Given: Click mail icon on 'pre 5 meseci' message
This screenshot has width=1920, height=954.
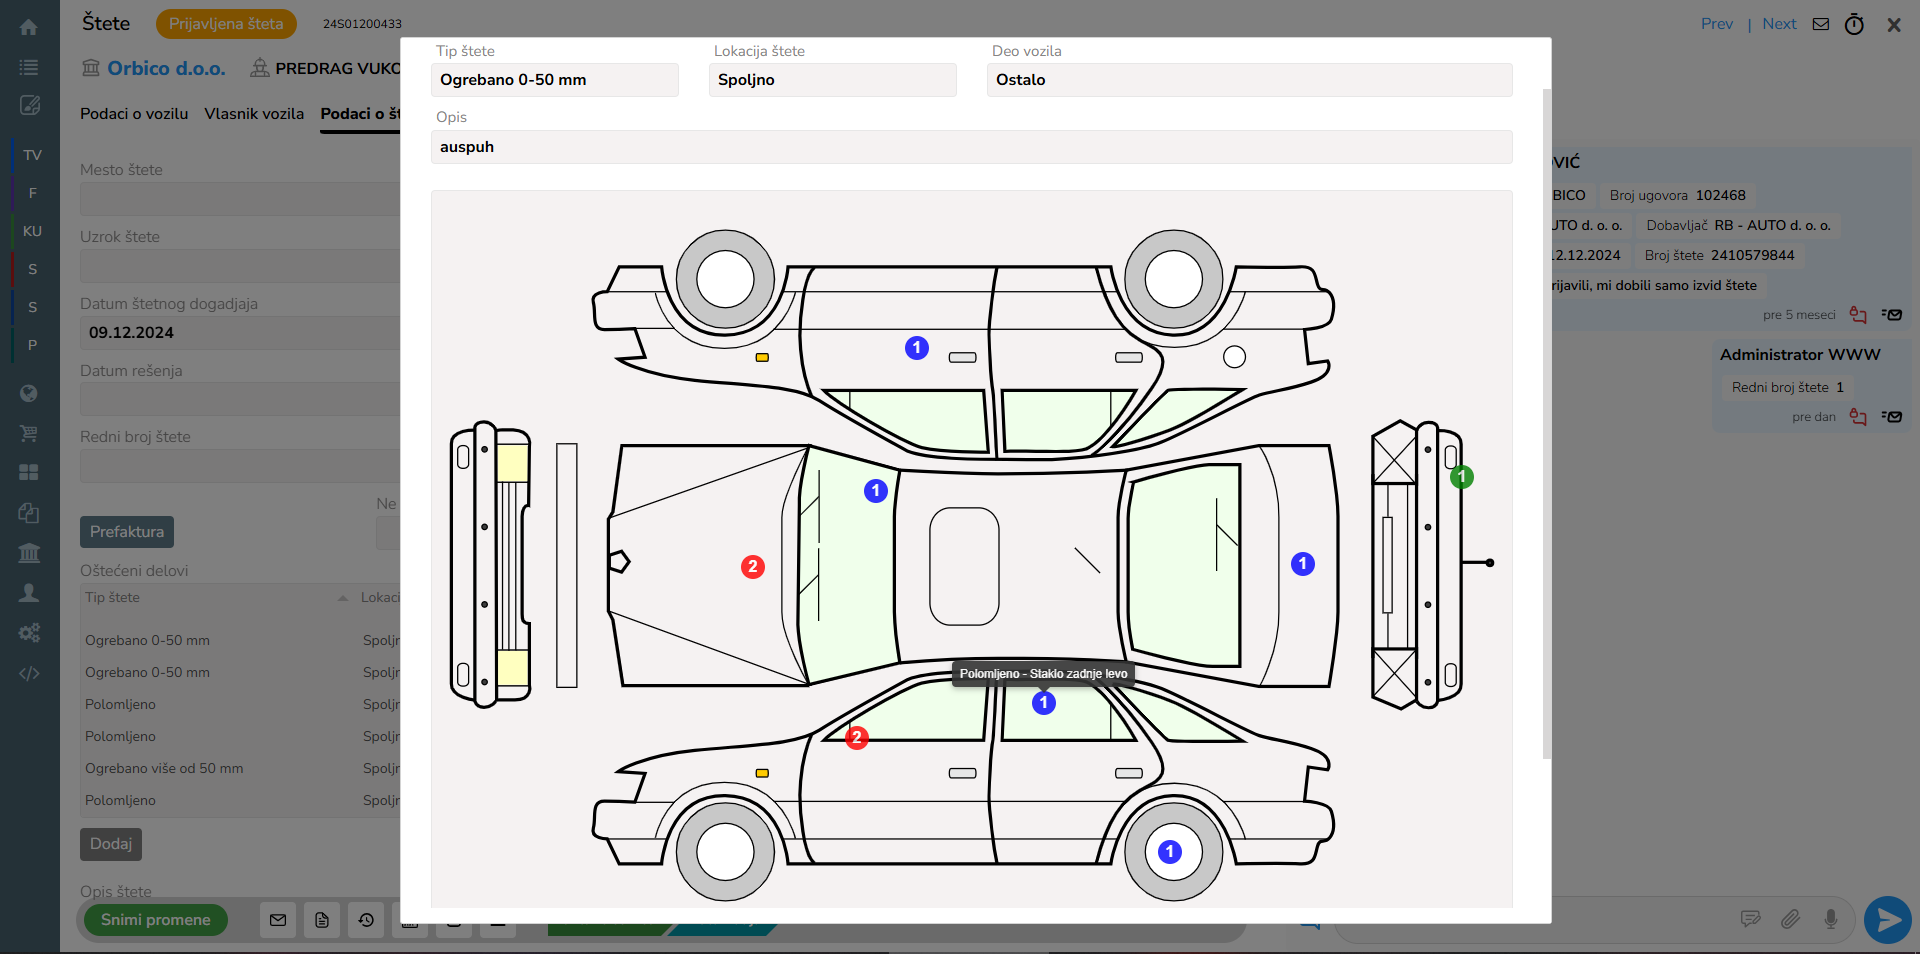Looking at the screenshot, I should tap(1892, 315).
